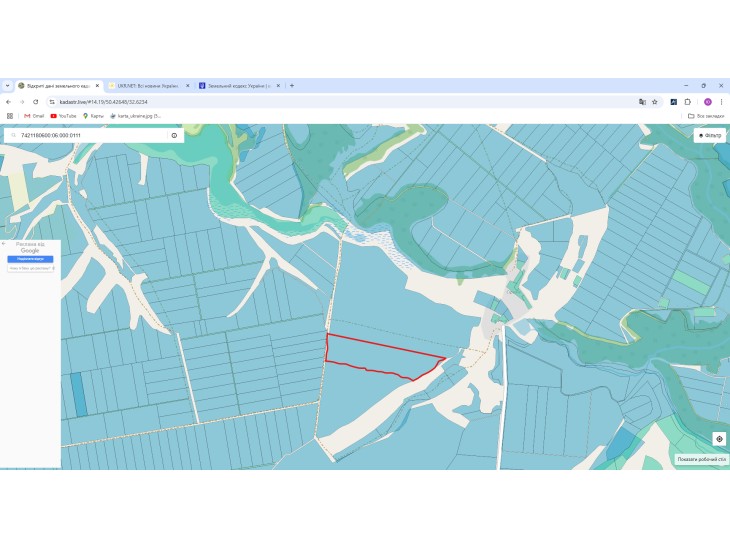This screenshot has width=730, height=547.
Task: Reload the kadastr.live page
Action: [35, 102]
